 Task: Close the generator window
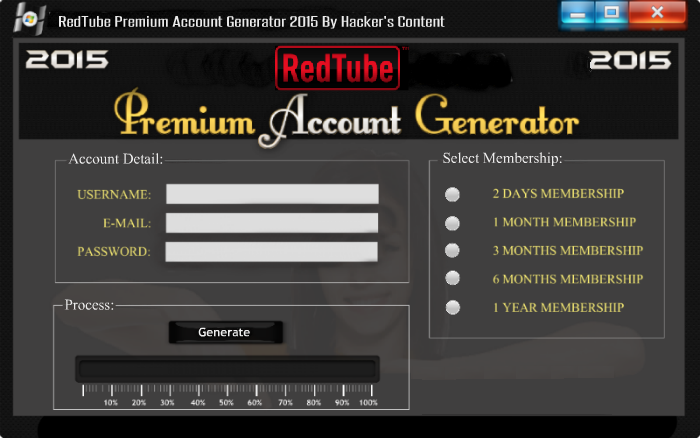657,13
